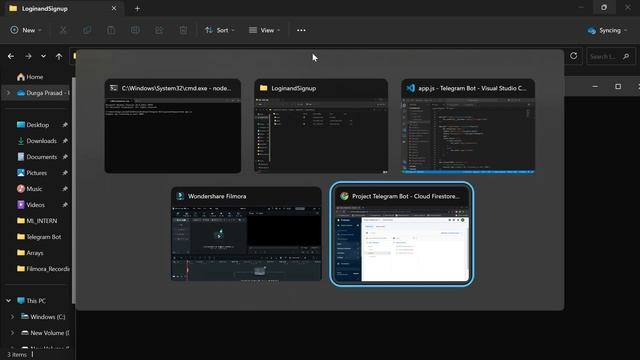Unpin Pictures using its pin icon
Screen dimensions: 640x360
point(65,173)
